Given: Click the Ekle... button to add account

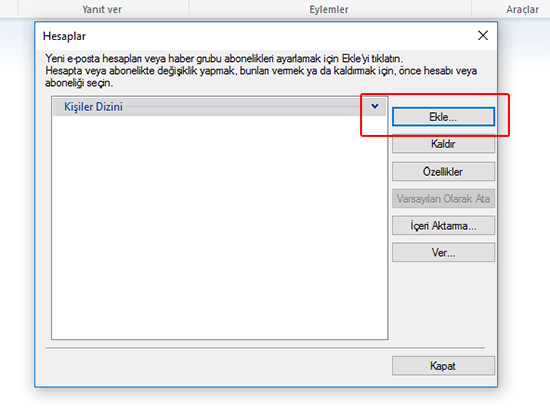Looking at the screenshot, I should pos(443,117).
